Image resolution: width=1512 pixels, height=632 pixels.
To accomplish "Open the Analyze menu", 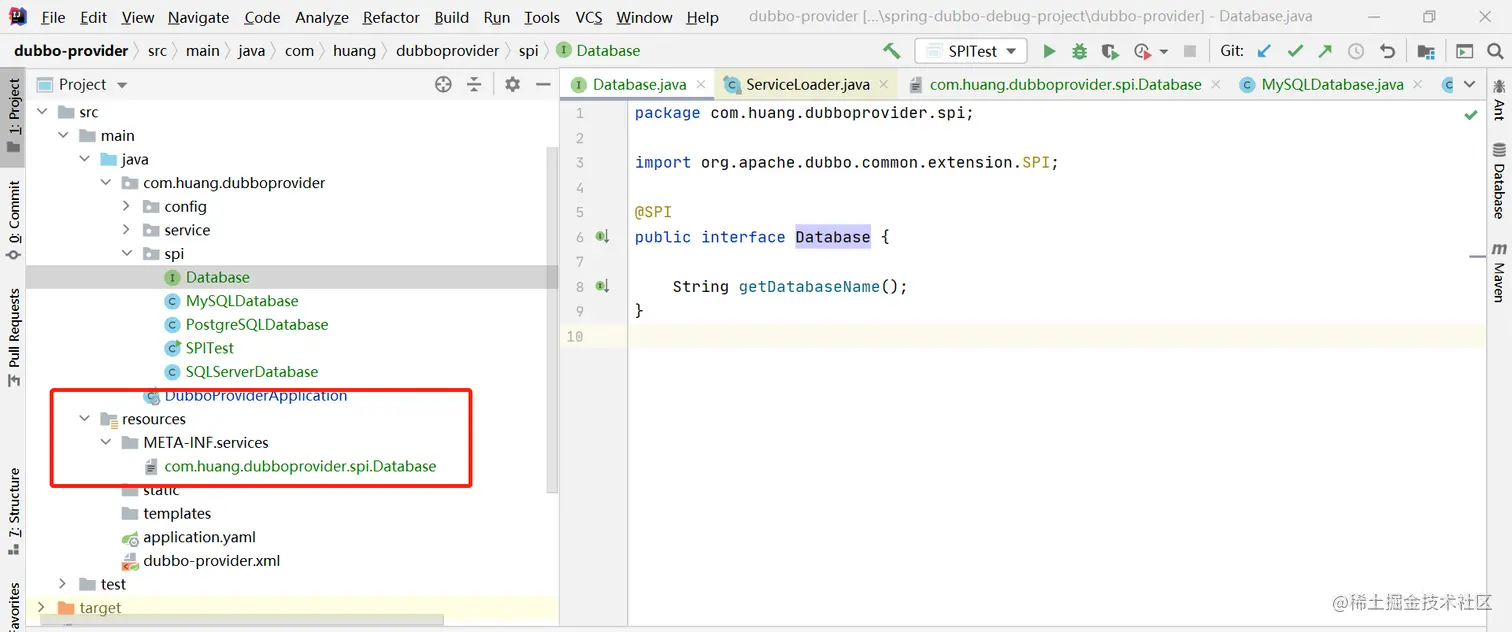I will (x=322, y=17).
